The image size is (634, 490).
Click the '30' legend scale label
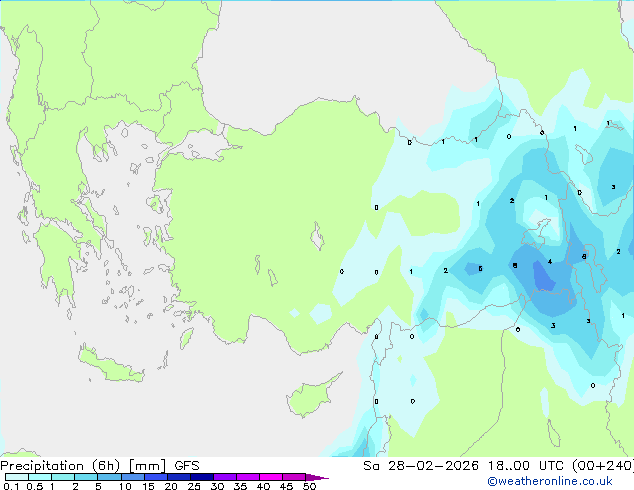tap(217, 486)
